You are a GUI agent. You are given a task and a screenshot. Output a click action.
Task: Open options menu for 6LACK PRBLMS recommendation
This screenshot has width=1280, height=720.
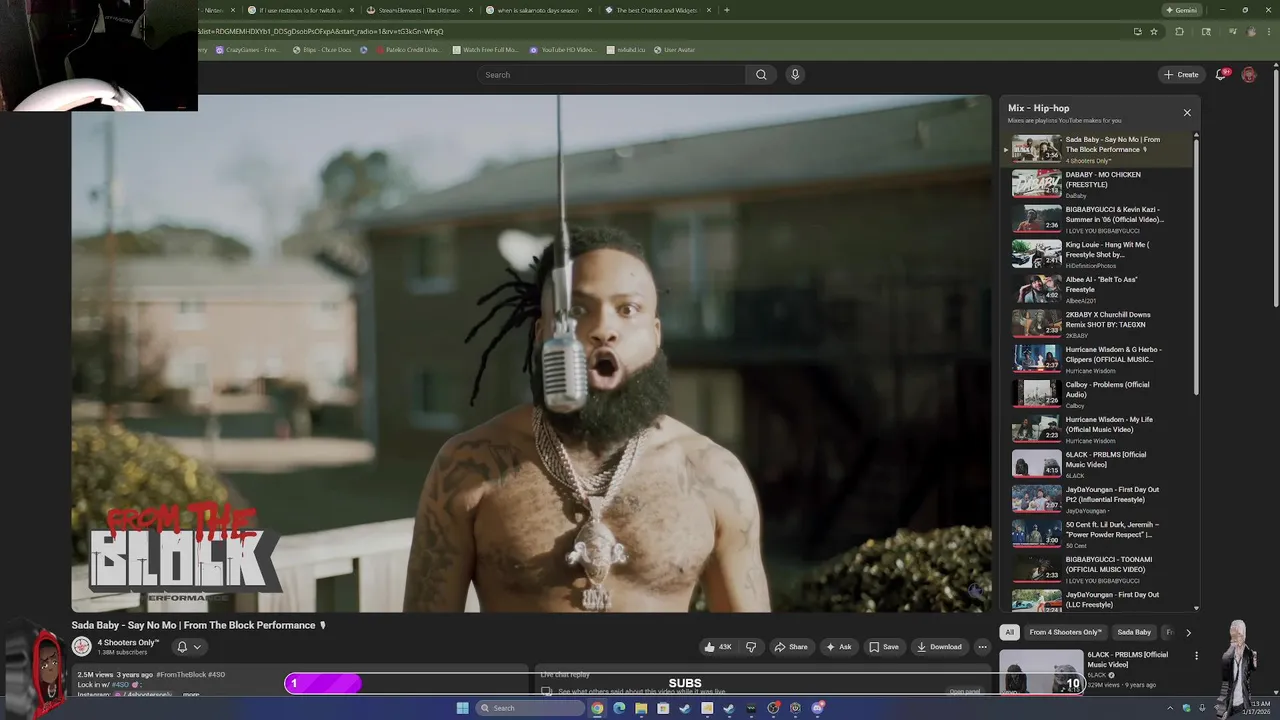[x=1196, y=656]
